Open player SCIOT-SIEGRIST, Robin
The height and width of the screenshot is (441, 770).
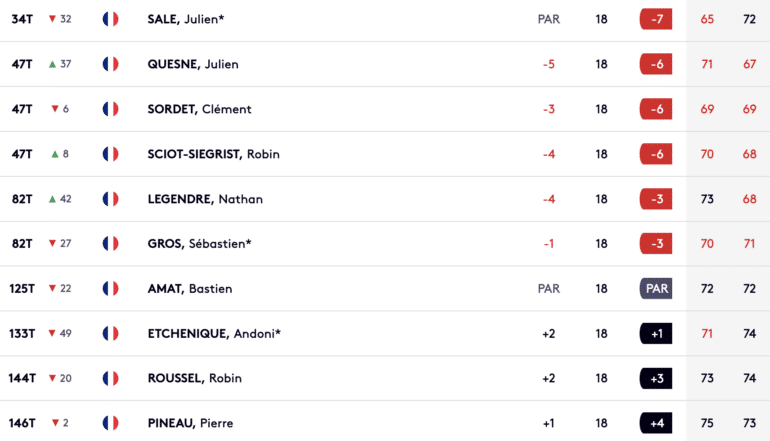pyautogui.click(x=214, y=154)
